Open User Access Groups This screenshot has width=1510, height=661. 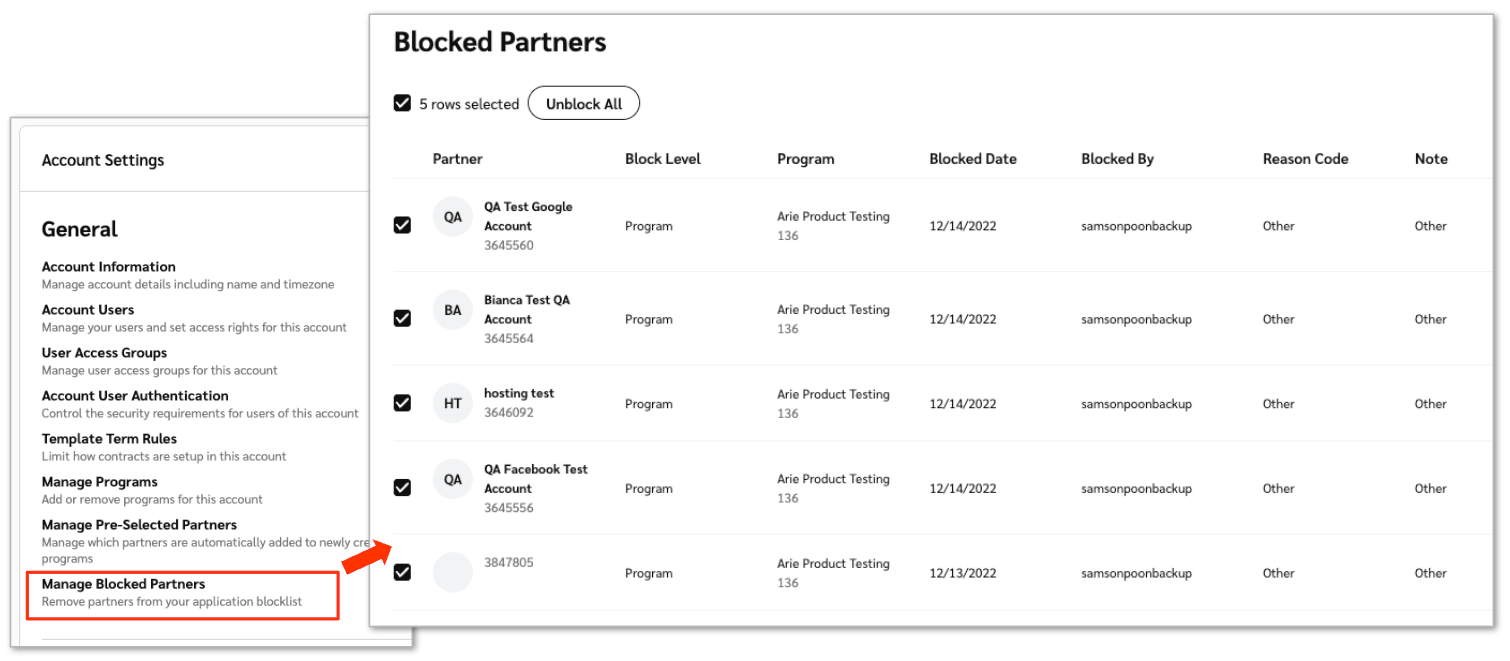pyautogui.click(x=104, y=353)
